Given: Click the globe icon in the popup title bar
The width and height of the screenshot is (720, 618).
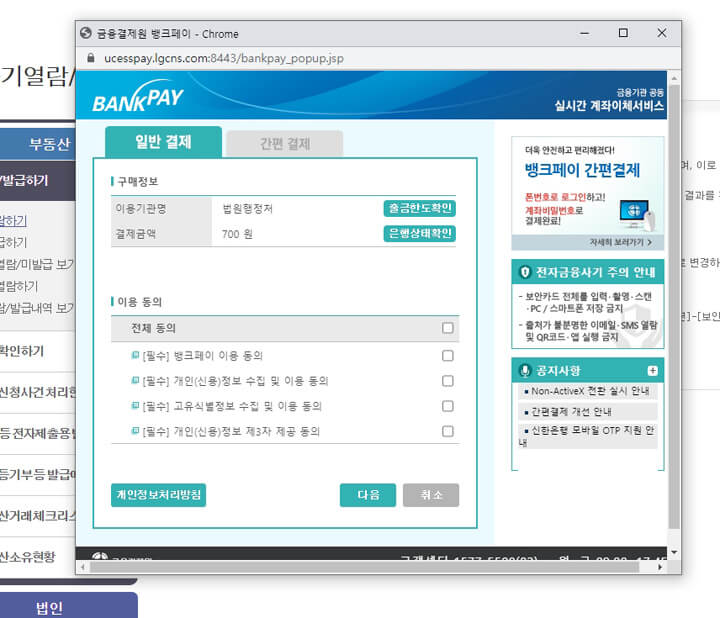Looking at the screenshot, I should click(x=85, y=33).
